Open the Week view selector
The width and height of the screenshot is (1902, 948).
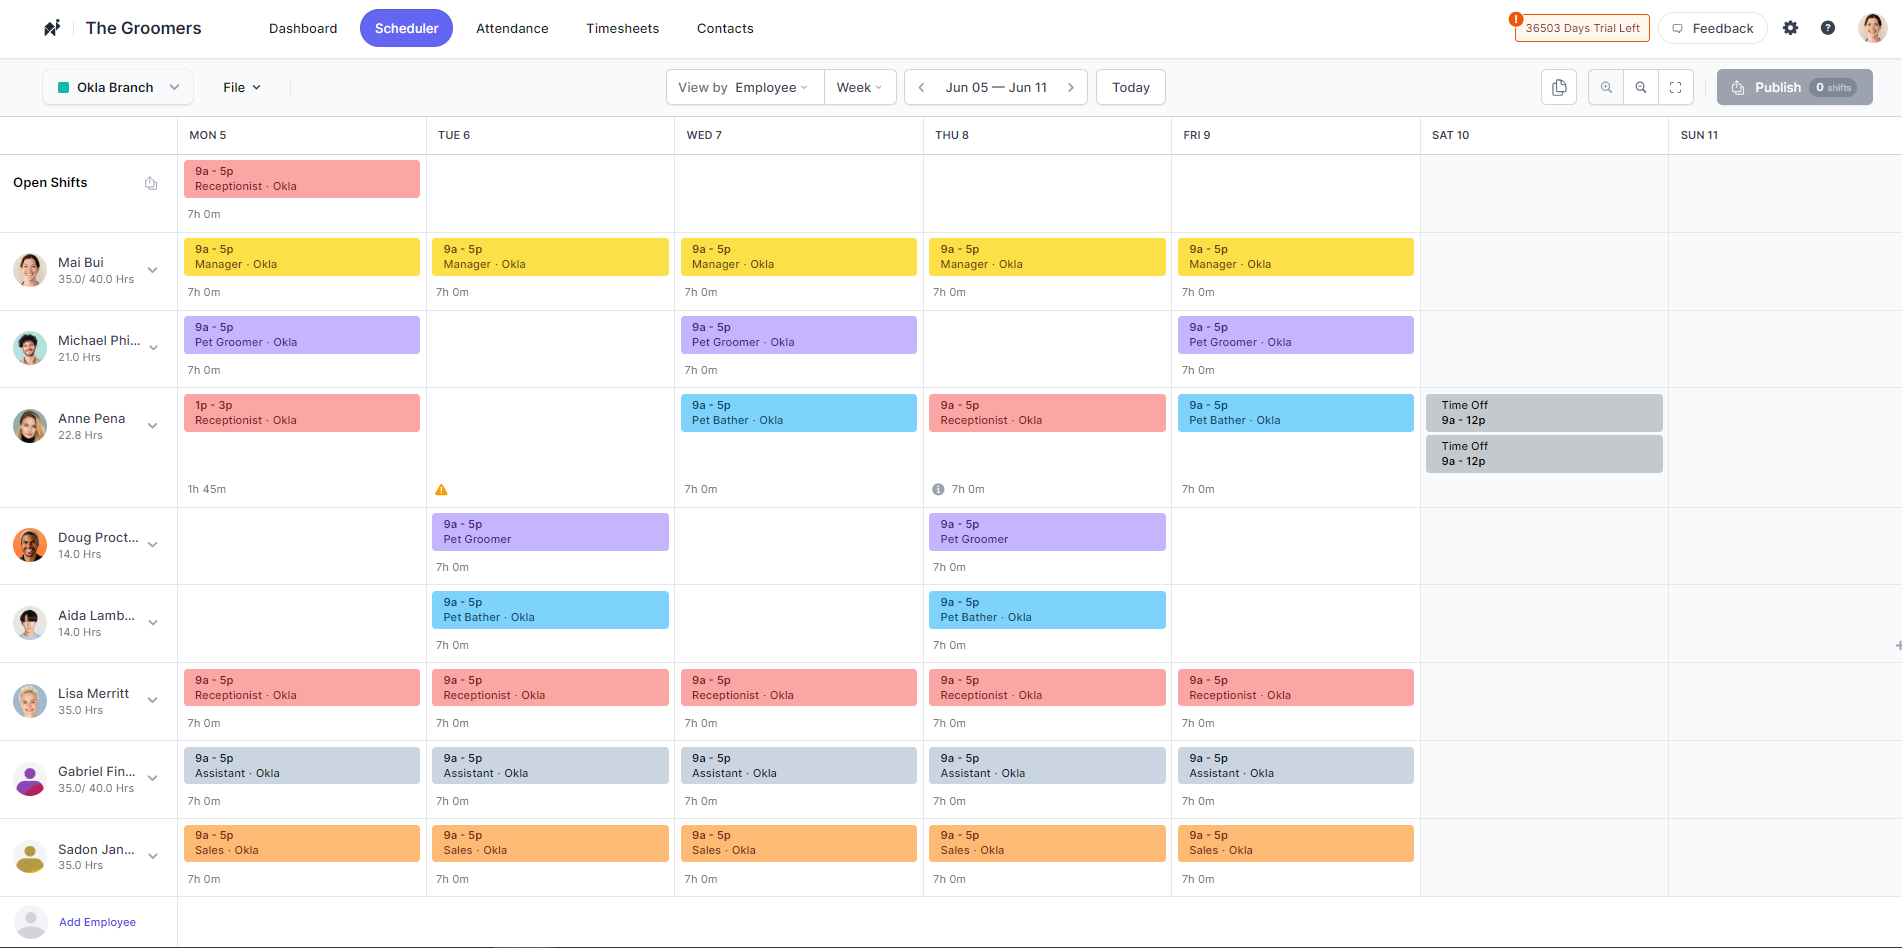859,87
